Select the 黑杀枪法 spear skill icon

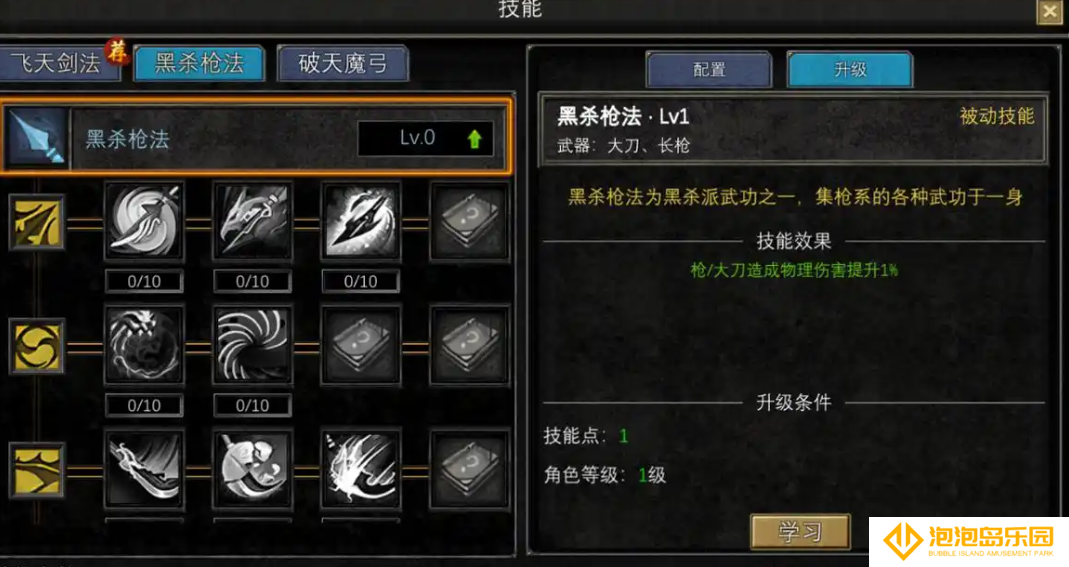36,138
